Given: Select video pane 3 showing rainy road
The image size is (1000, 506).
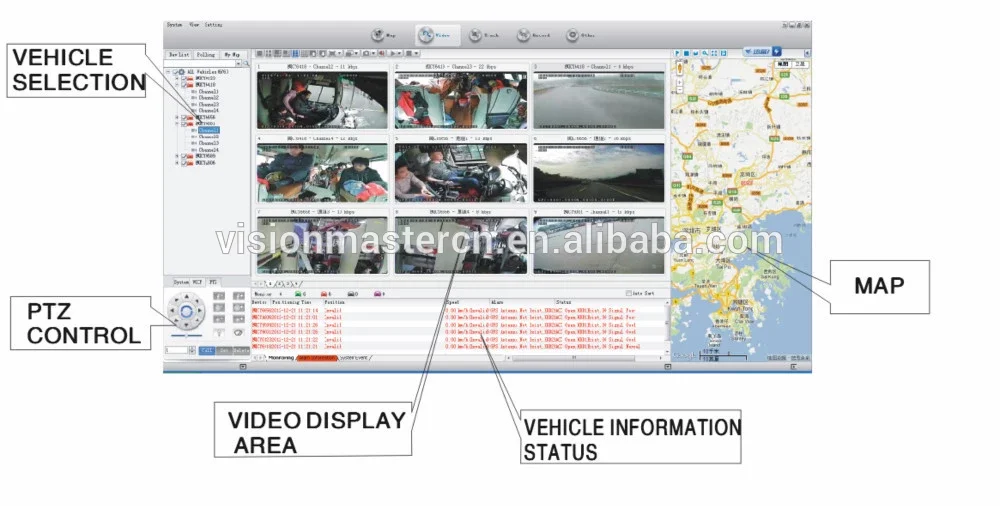Looking at the screenshot, I should 598,100.
